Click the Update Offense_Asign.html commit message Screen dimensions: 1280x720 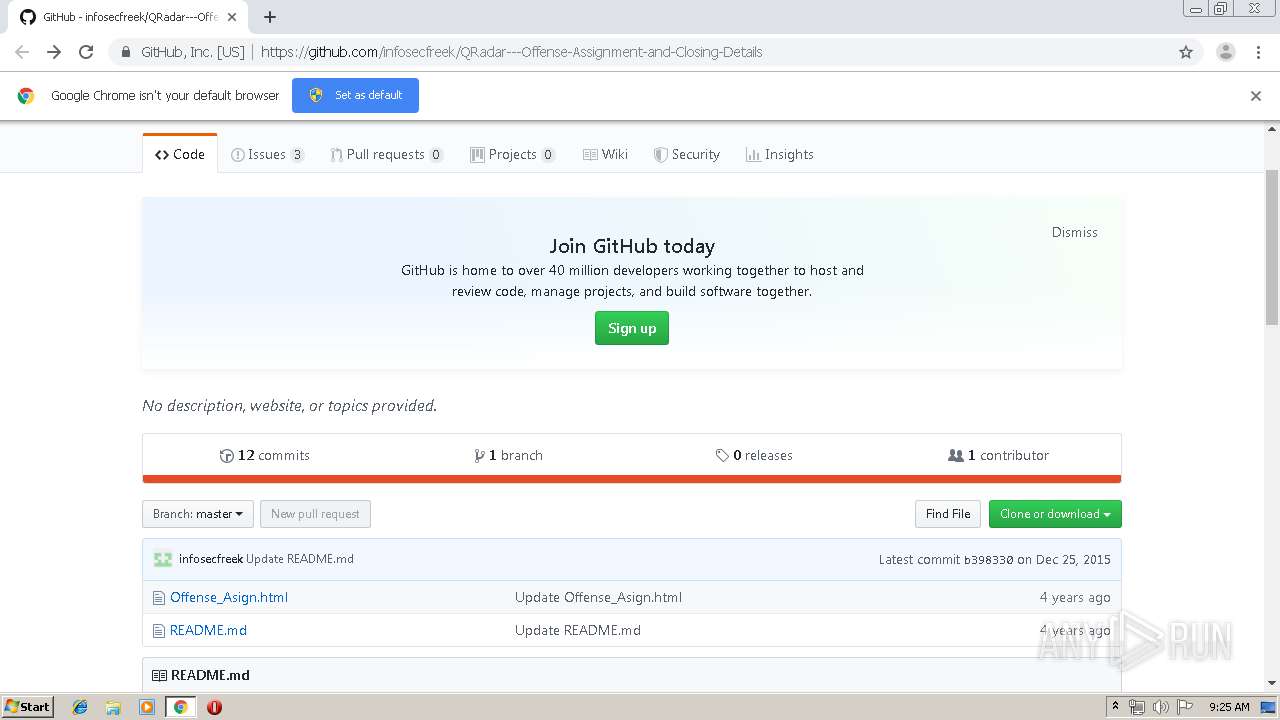598,597
